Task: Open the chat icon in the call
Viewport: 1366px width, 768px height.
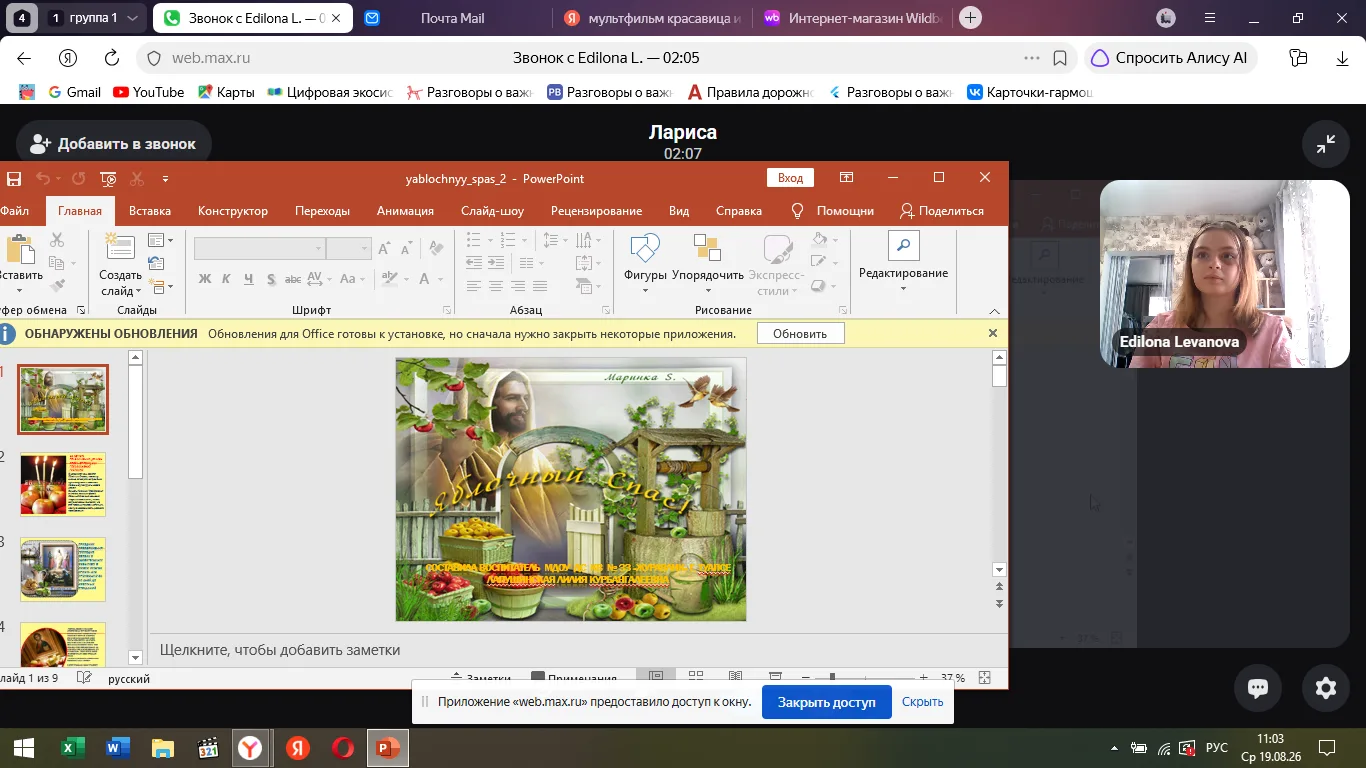Action: [1258, 687]
